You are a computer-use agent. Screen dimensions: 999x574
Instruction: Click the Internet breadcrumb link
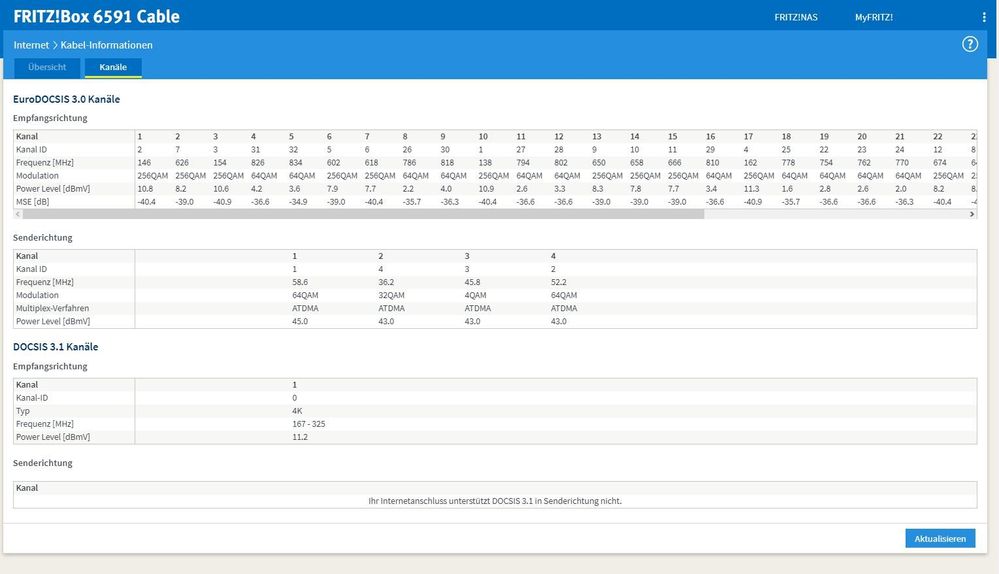(31, 45)
